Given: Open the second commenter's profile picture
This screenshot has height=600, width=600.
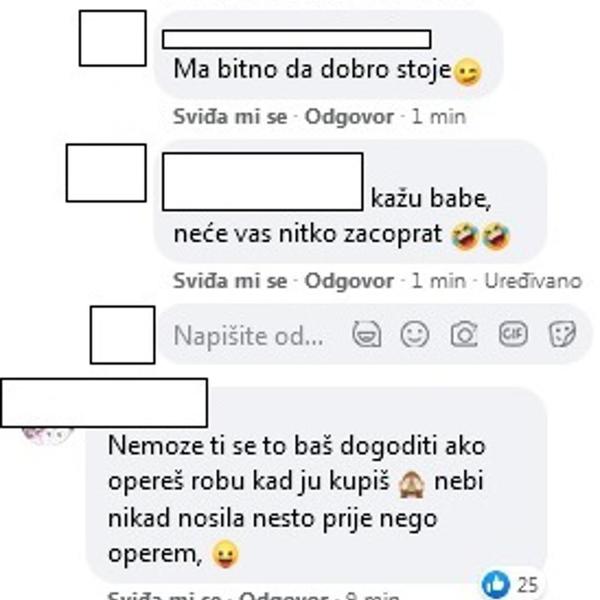Looking at the screenshot, I should pos(106,173).
